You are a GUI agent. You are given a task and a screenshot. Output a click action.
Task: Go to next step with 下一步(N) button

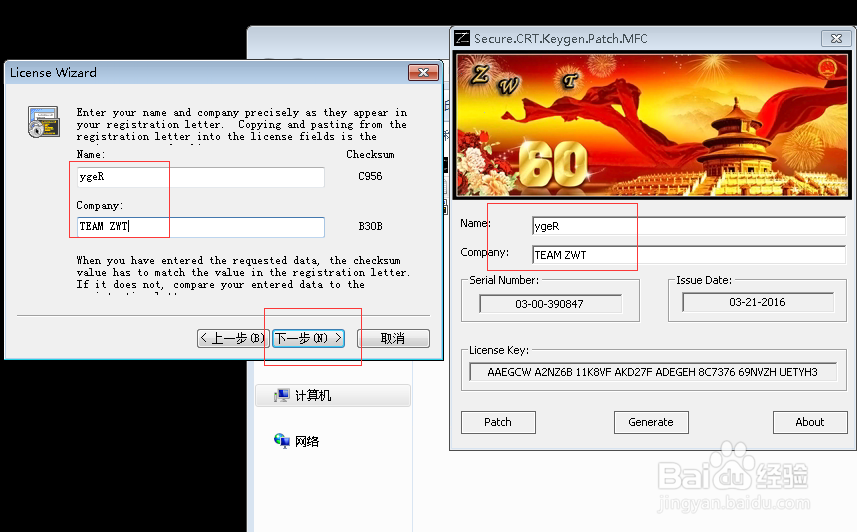click(x=308, y=338)
